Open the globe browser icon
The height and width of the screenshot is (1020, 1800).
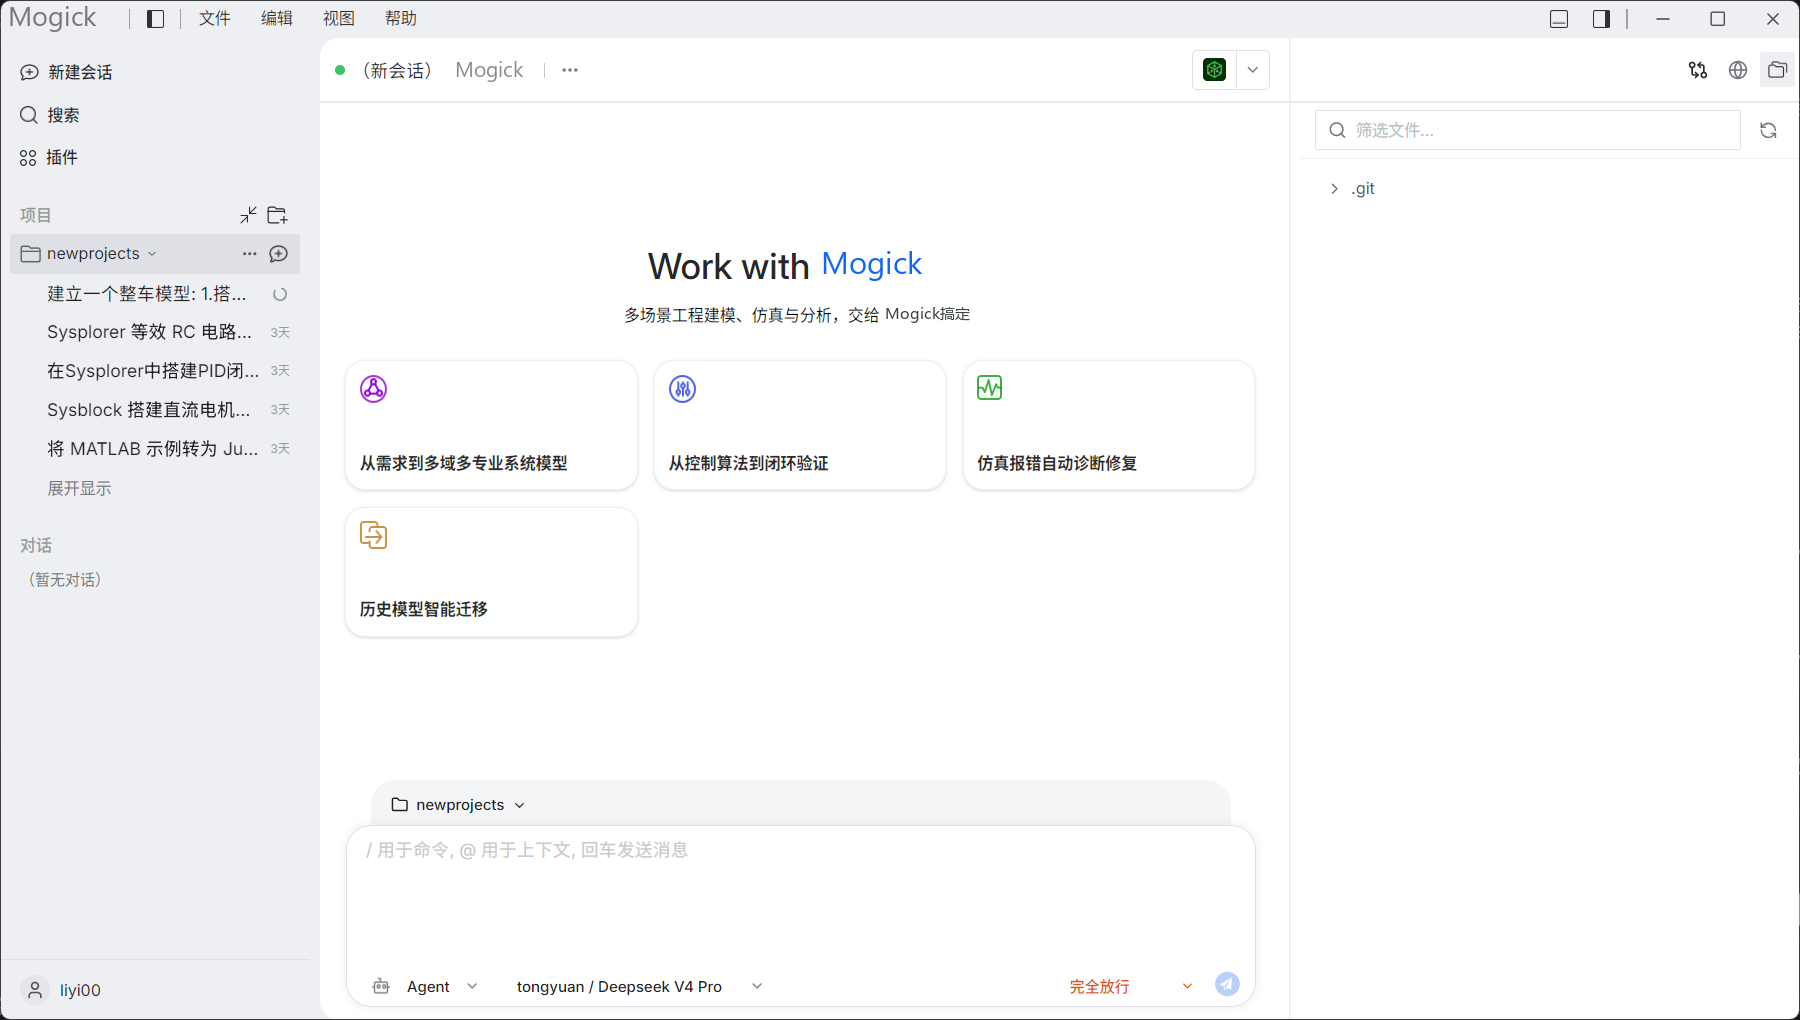tap(1738, 70)
